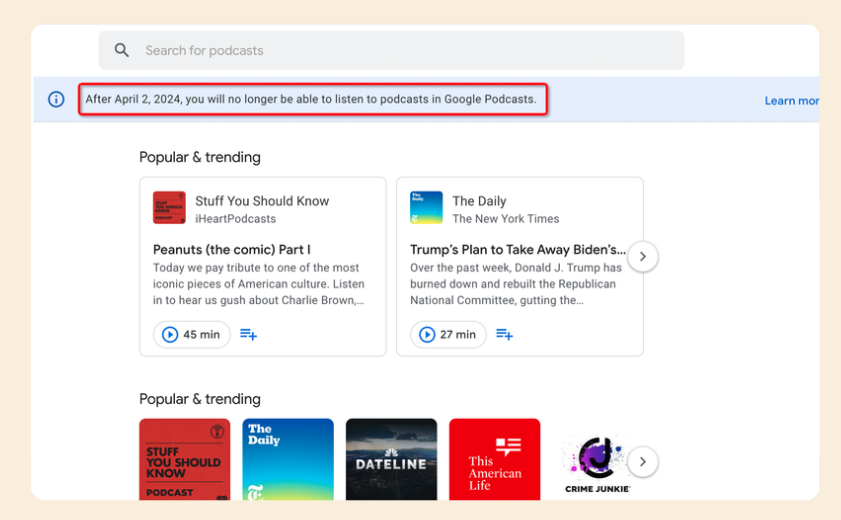This screenshot has height=520, width=841.
Task: Play the 27 min episode
Action: coord(448,335)
